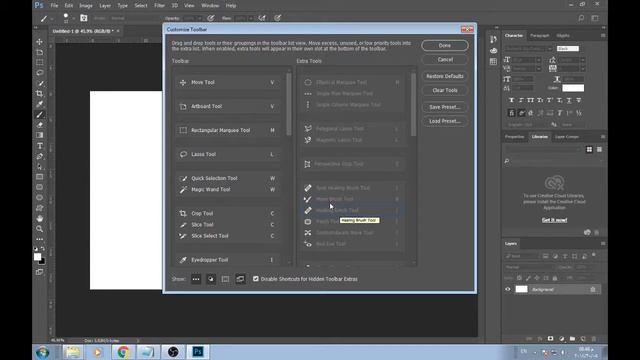Select the Pen tool in left toolbar
Viewport: 640px width, 360px height.
pos(40,156)
